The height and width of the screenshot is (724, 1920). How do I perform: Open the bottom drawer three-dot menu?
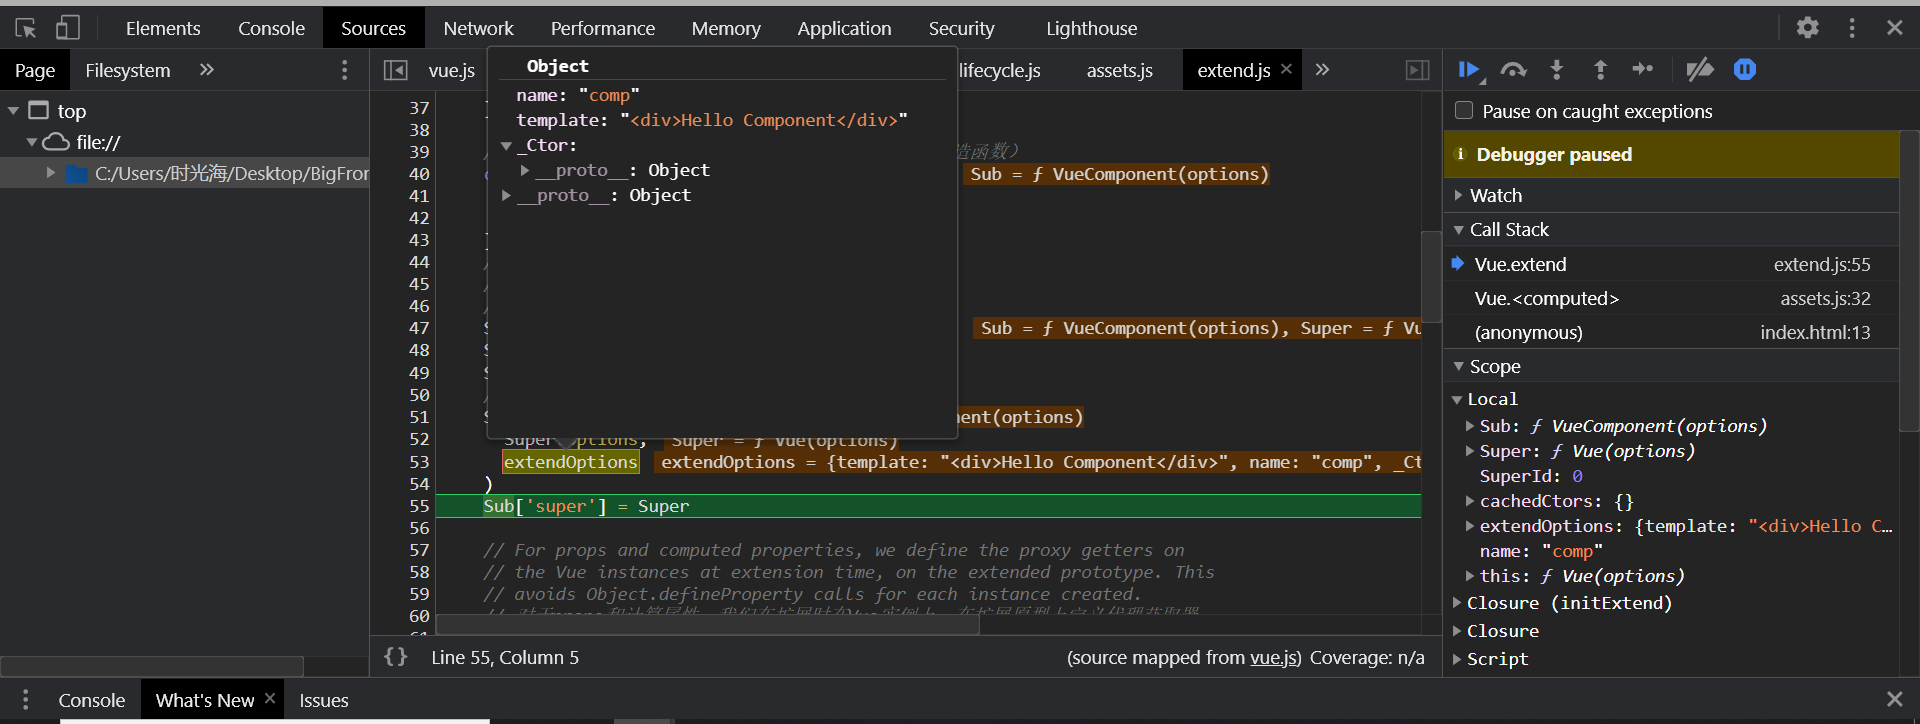[25, 700]
